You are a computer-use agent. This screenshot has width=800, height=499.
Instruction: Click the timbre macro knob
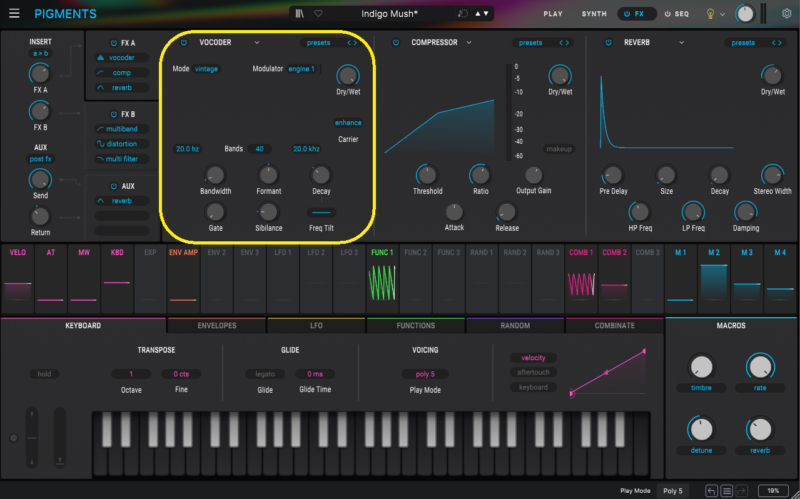pos(701,366)
